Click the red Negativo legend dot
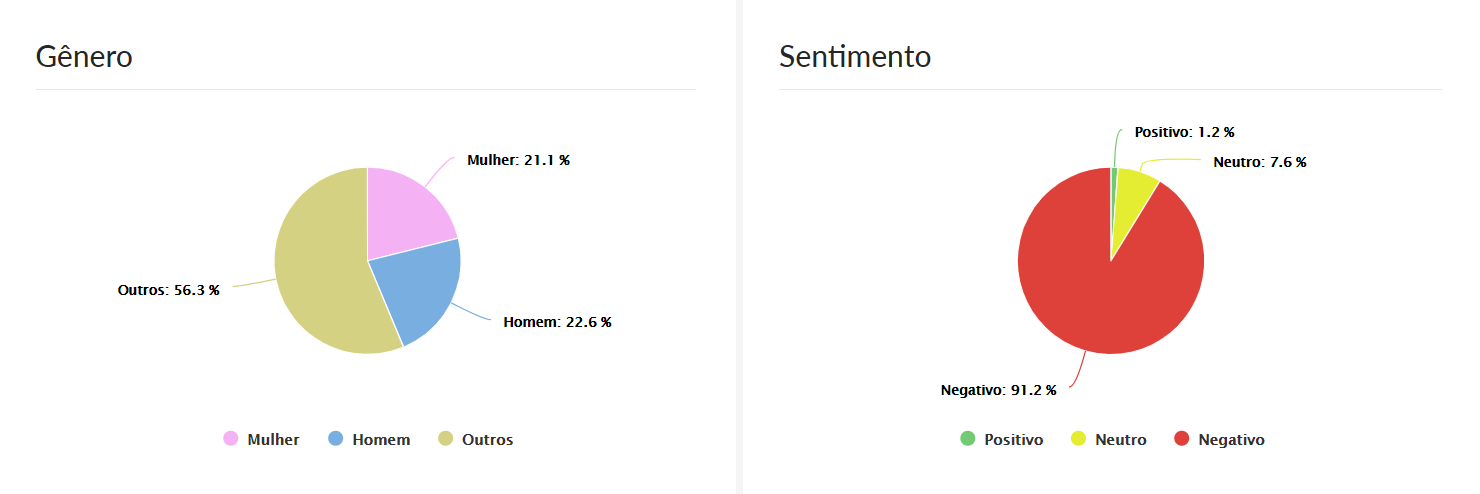This screenshot has width=1480, height=494. 1182,439
